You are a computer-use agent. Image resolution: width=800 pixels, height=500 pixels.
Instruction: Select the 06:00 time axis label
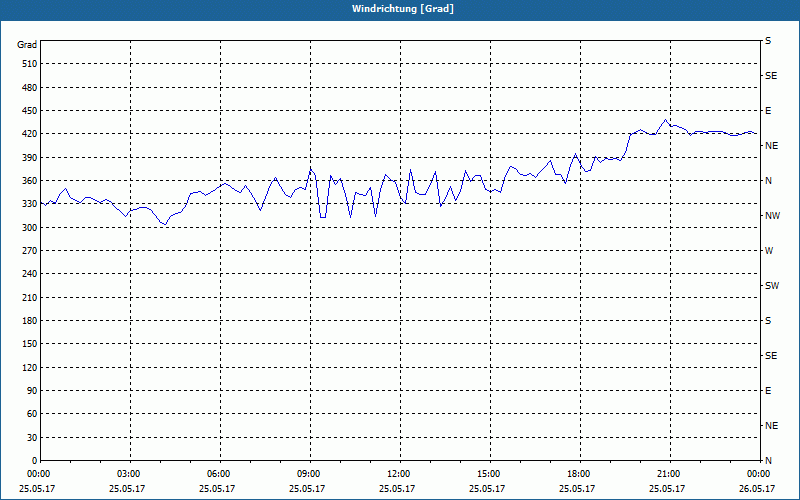point(219,474)
